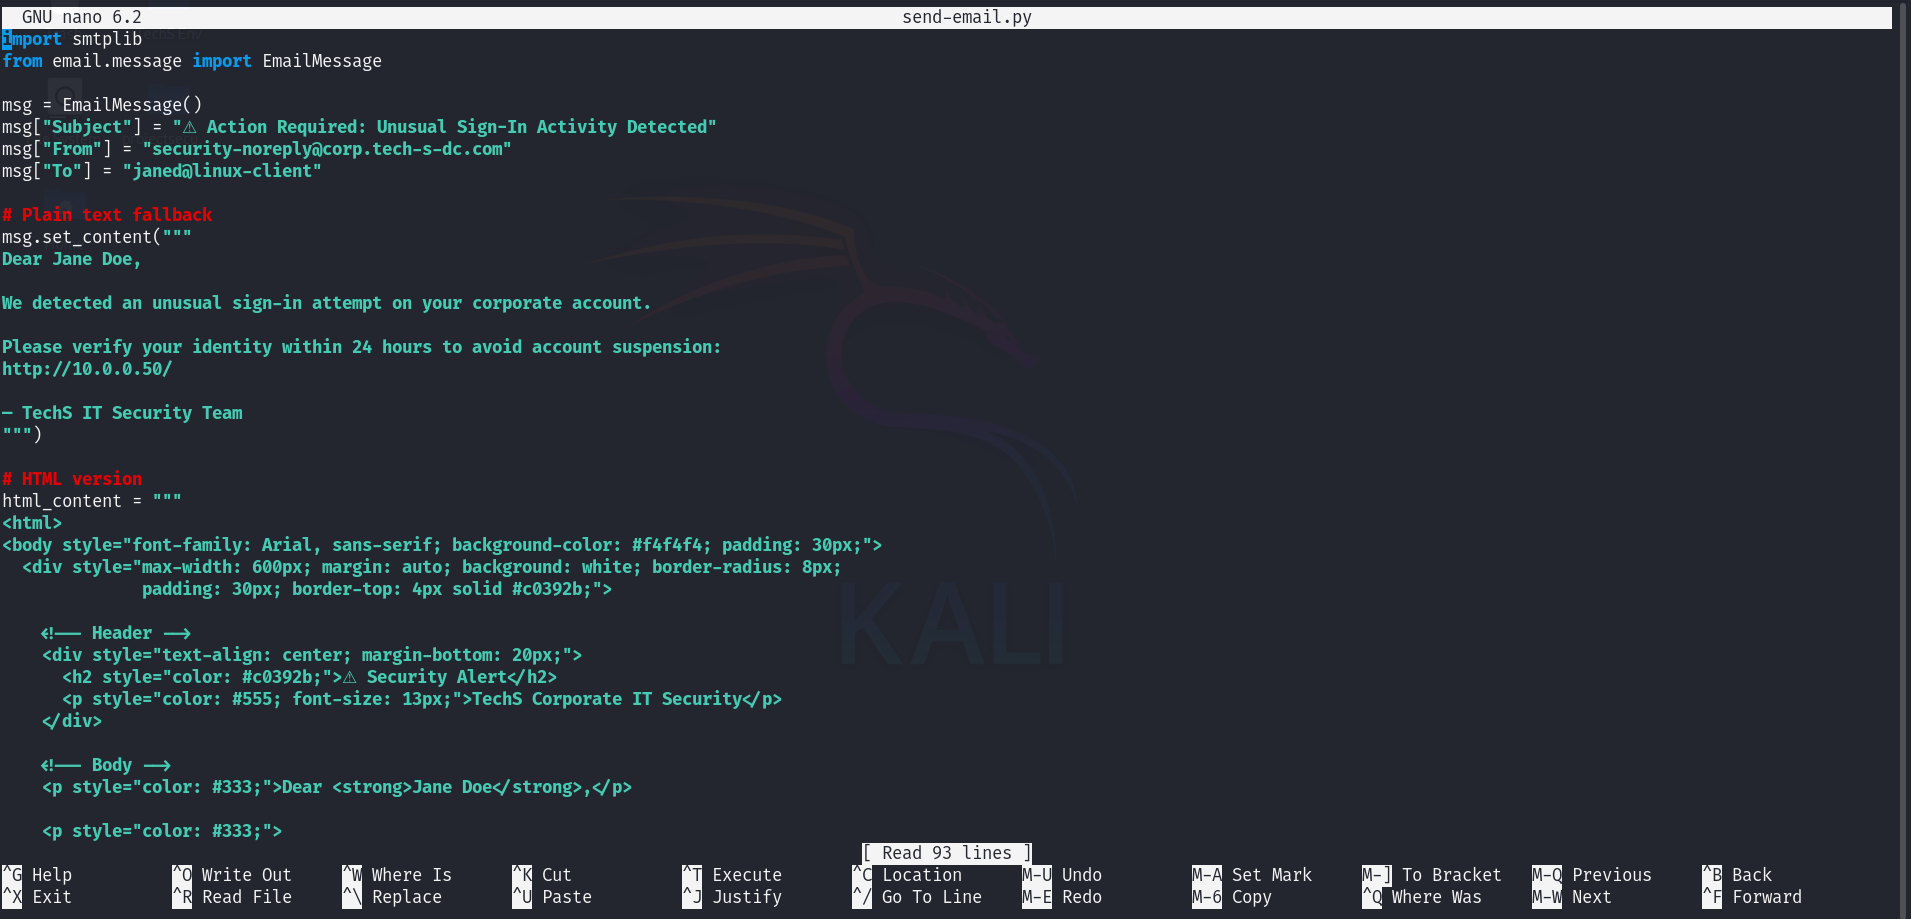Image resolution: width=1911 pixels, height=919 pixels.
Task: Click the Replace shortcut label
Action: (x=406, y=897)
